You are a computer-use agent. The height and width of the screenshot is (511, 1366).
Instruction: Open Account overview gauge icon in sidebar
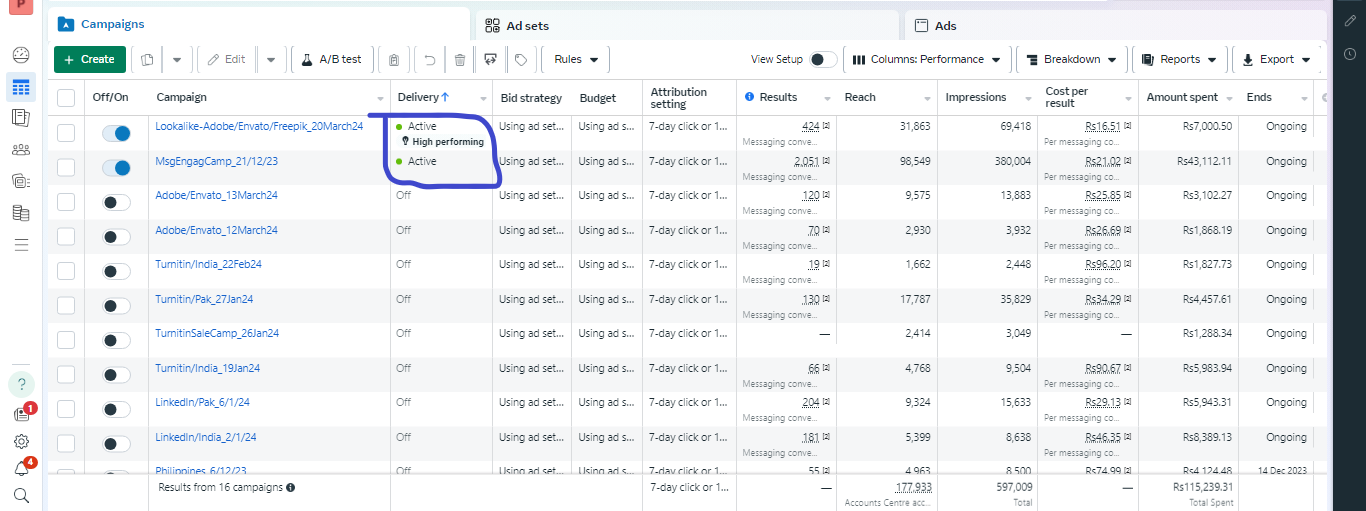pos(21,55)
